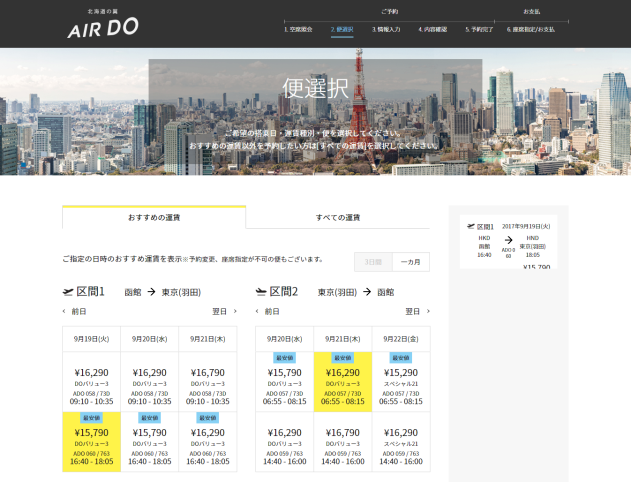Click 前日 chevron for 区間2
This screenshot has width=631, height=482.
click(257, 311)
